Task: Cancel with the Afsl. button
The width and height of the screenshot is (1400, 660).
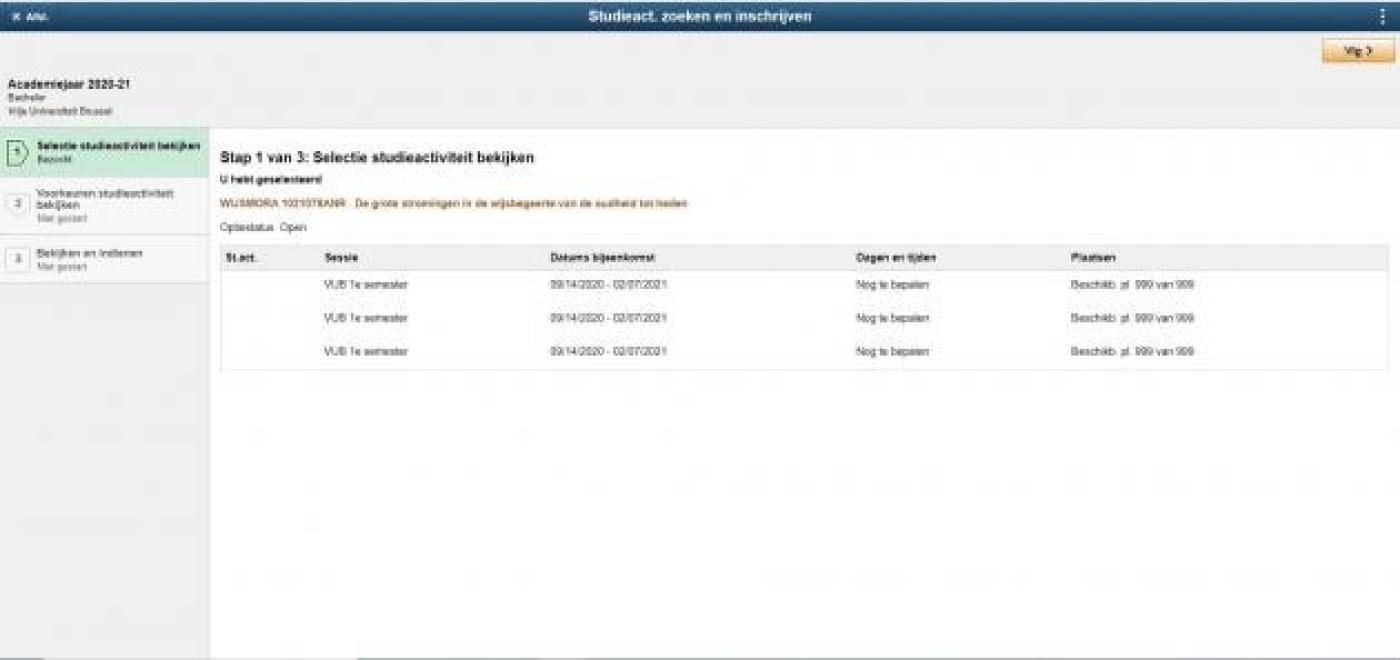Action: pos(29,17)
